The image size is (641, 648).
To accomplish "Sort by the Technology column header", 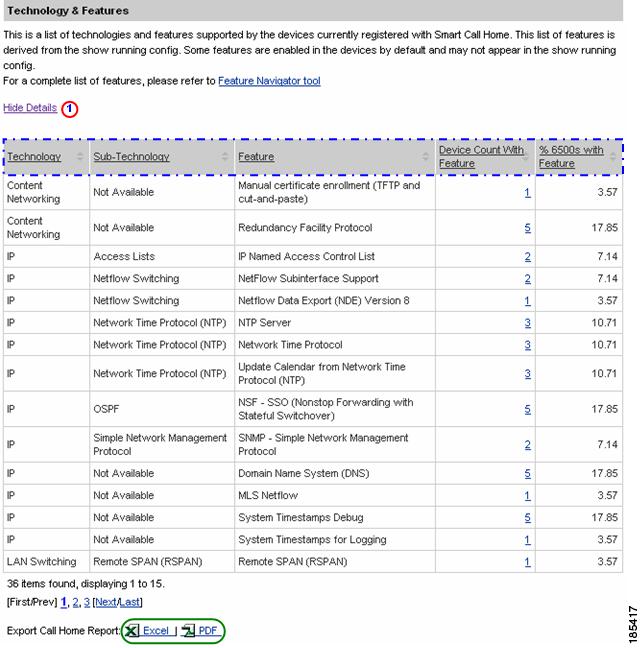I will 34,157.
